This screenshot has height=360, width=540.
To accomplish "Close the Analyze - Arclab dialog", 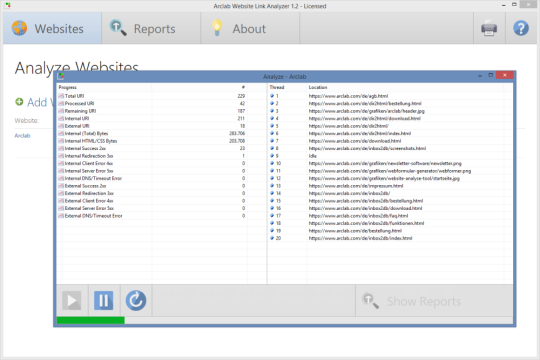I will pyautogui.click(x=505, y=75).
